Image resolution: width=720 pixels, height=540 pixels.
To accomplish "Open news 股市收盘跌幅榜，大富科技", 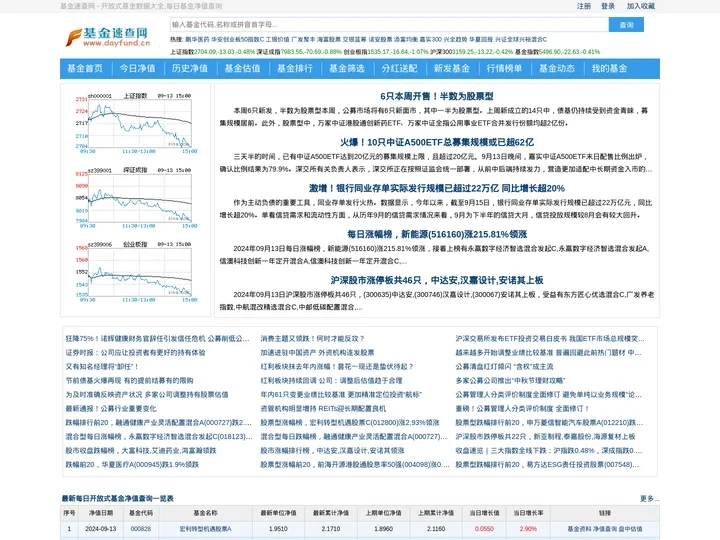I will pyautogui.click(x=141, y=450).
